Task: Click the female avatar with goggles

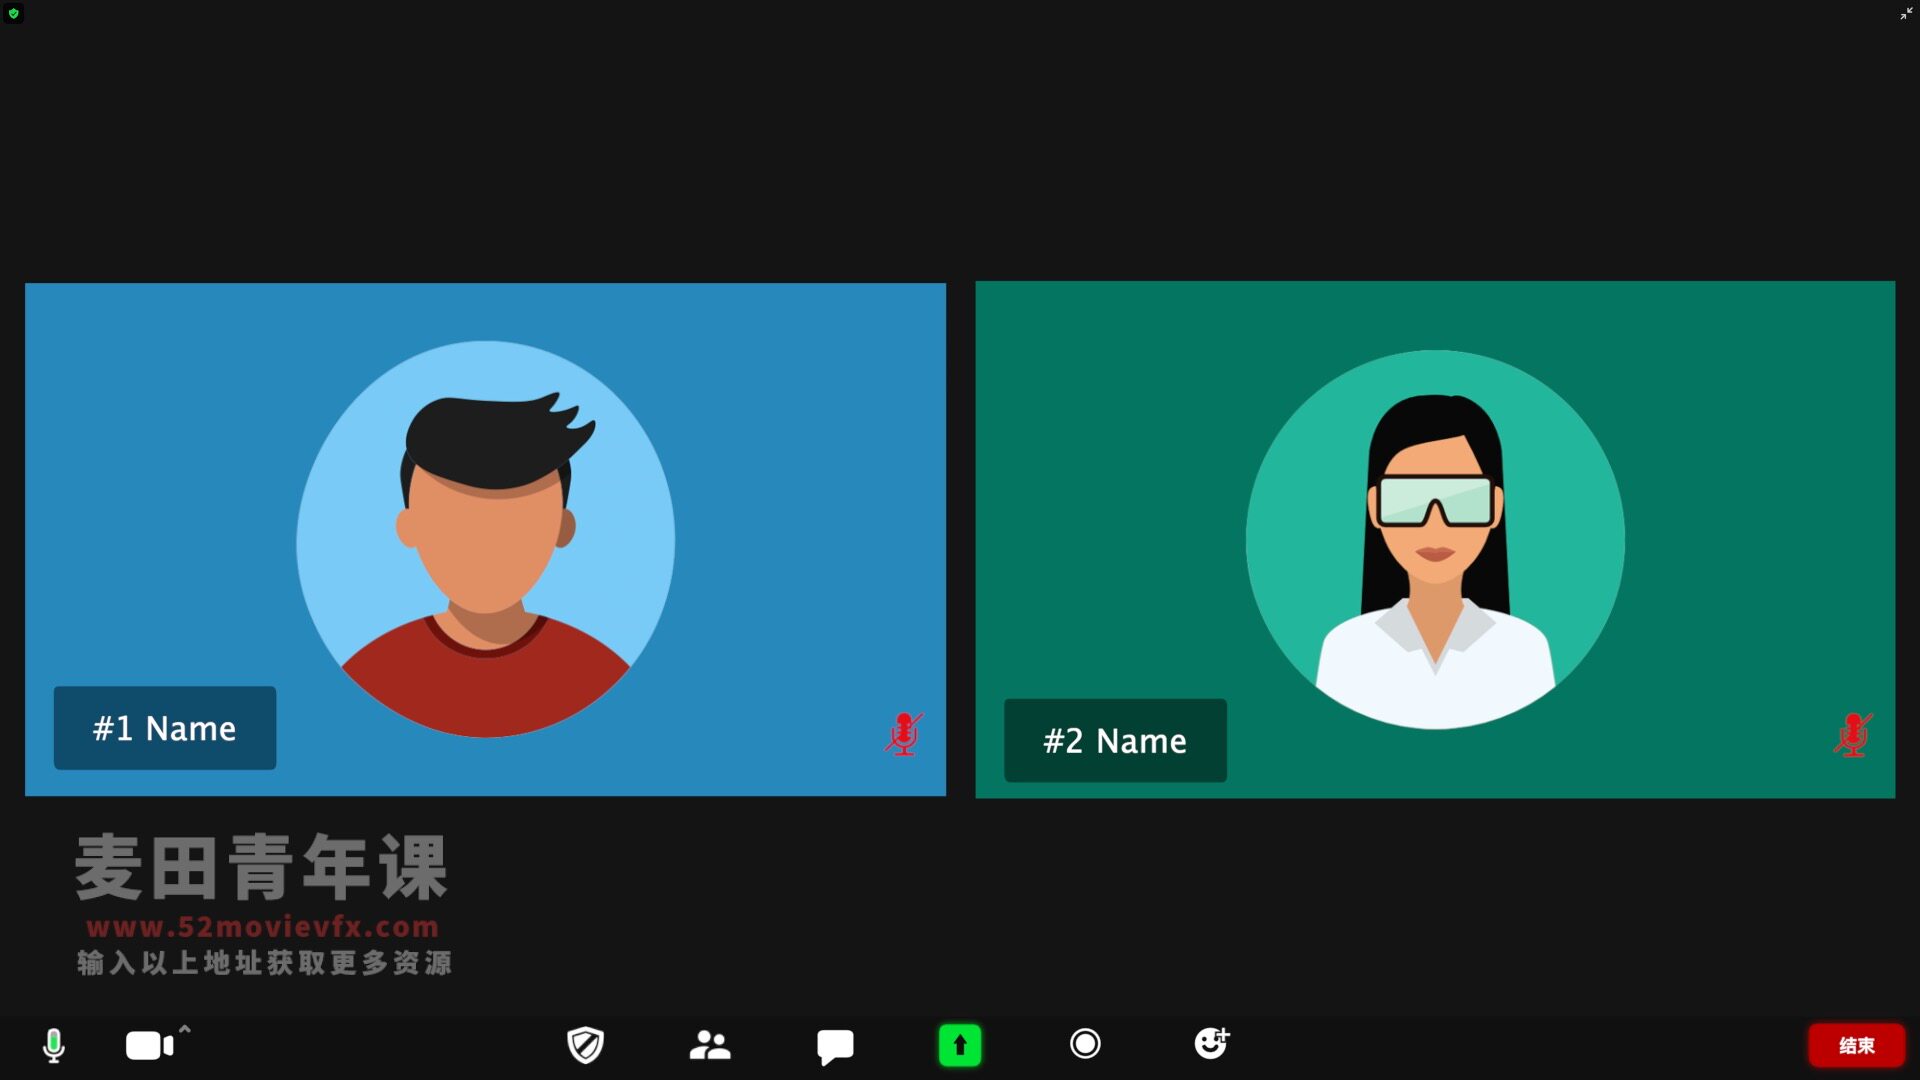Action: pos(1435,540)
